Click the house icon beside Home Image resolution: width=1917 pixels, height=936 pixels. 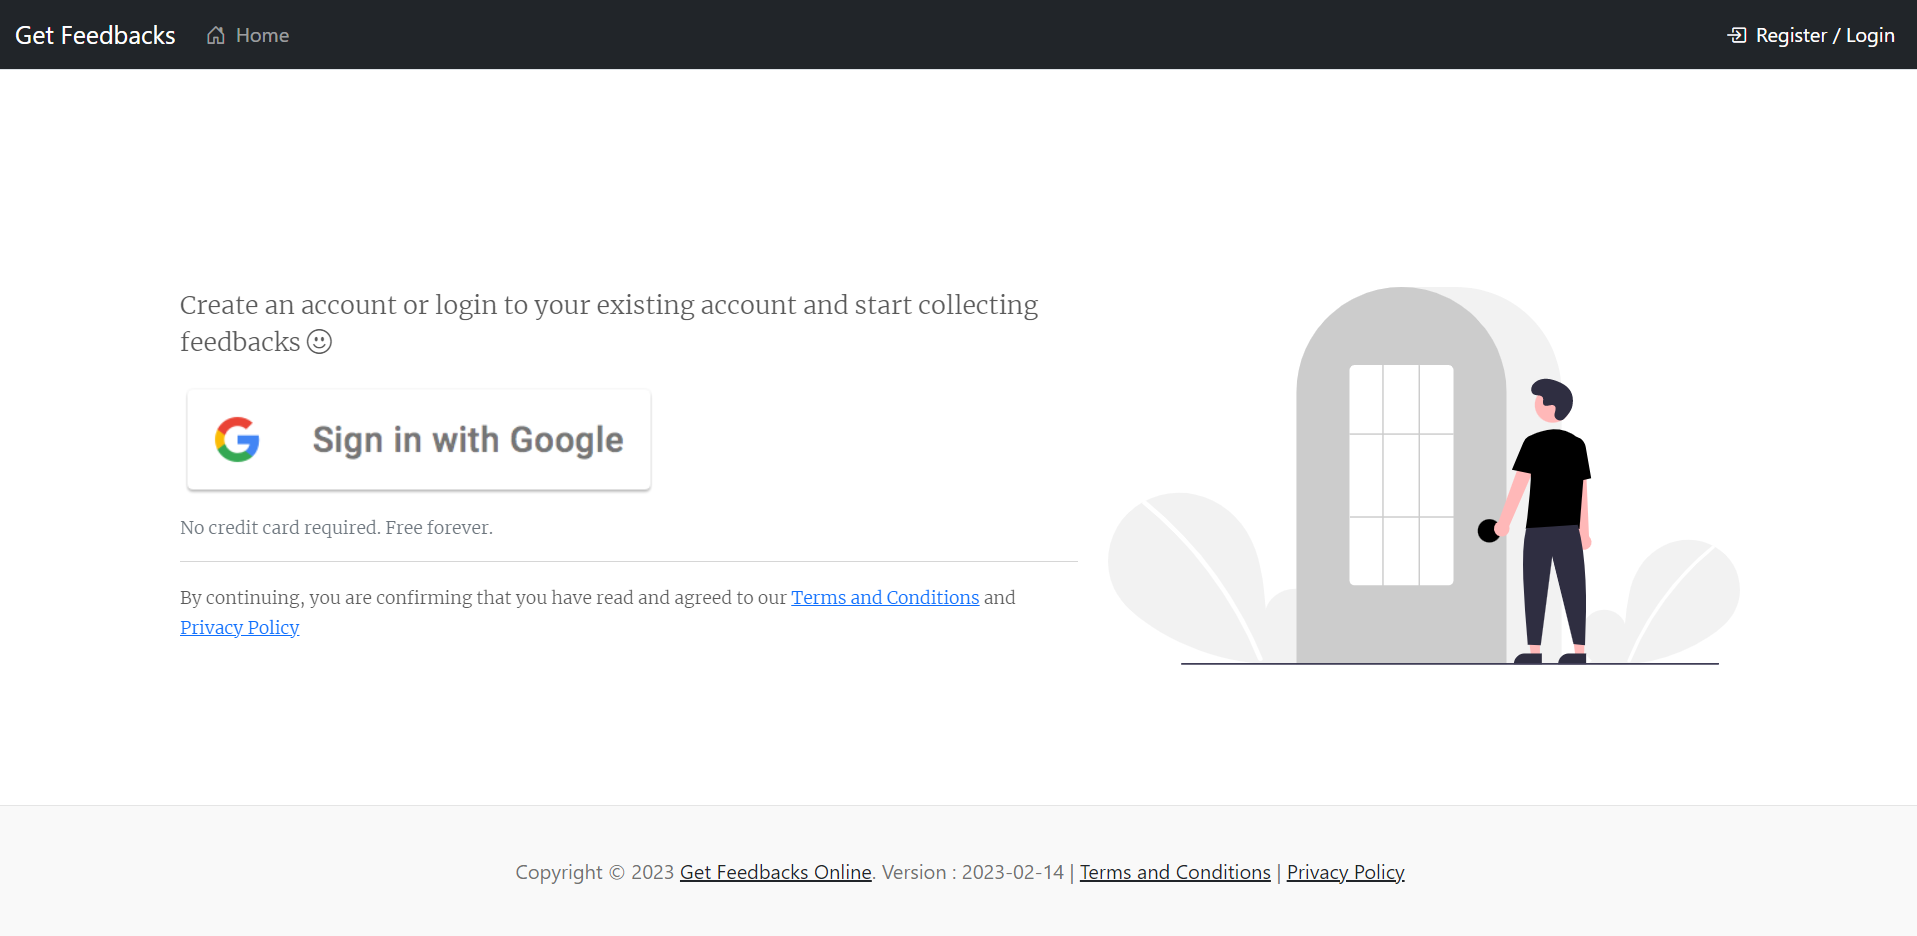click(x=216, y=35)
